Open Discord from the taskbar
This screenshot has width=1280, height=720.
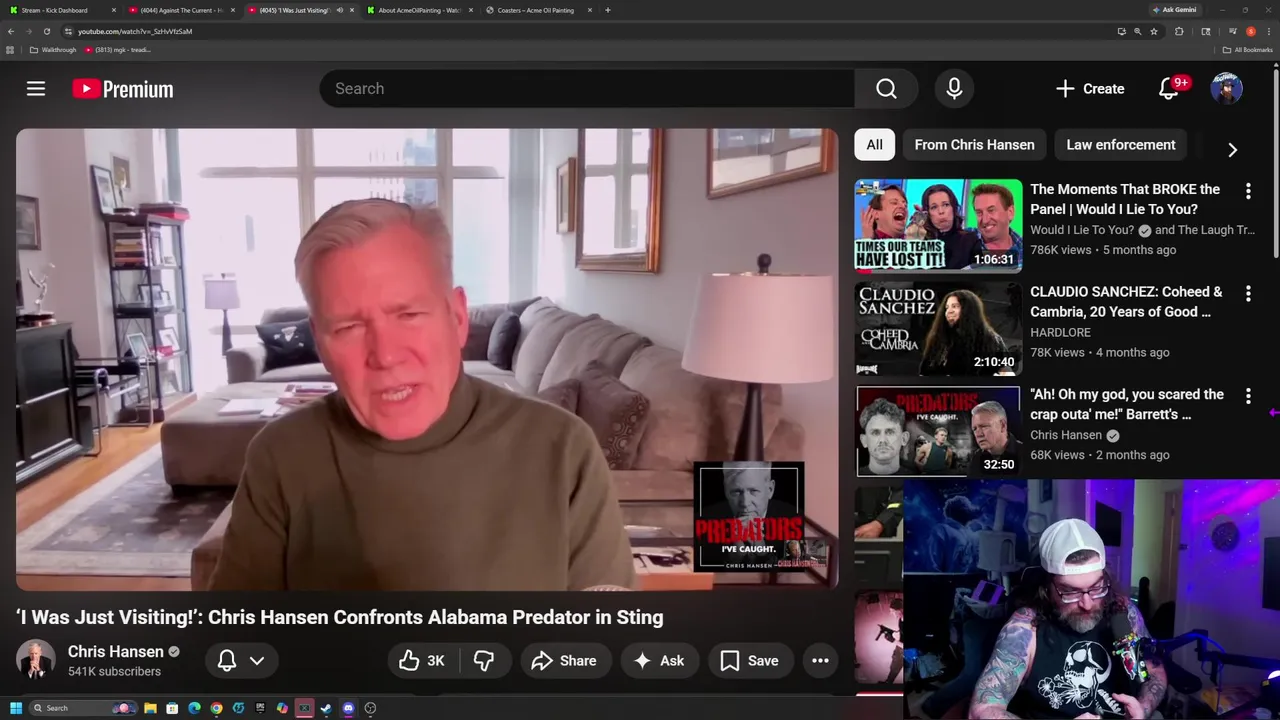348,708
